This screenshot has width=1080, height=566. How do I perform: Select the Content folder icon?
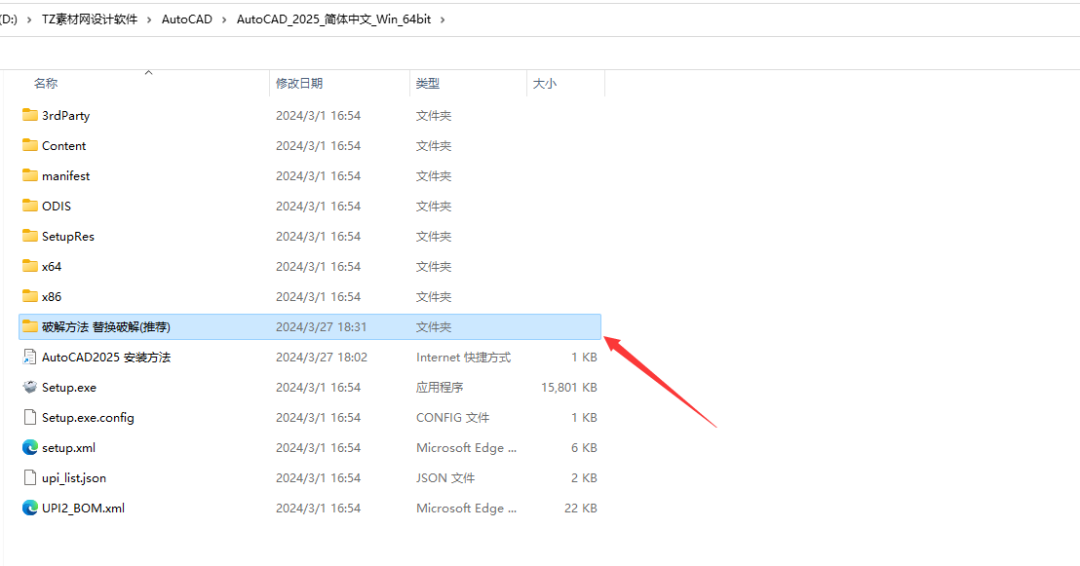click(30, 145)
